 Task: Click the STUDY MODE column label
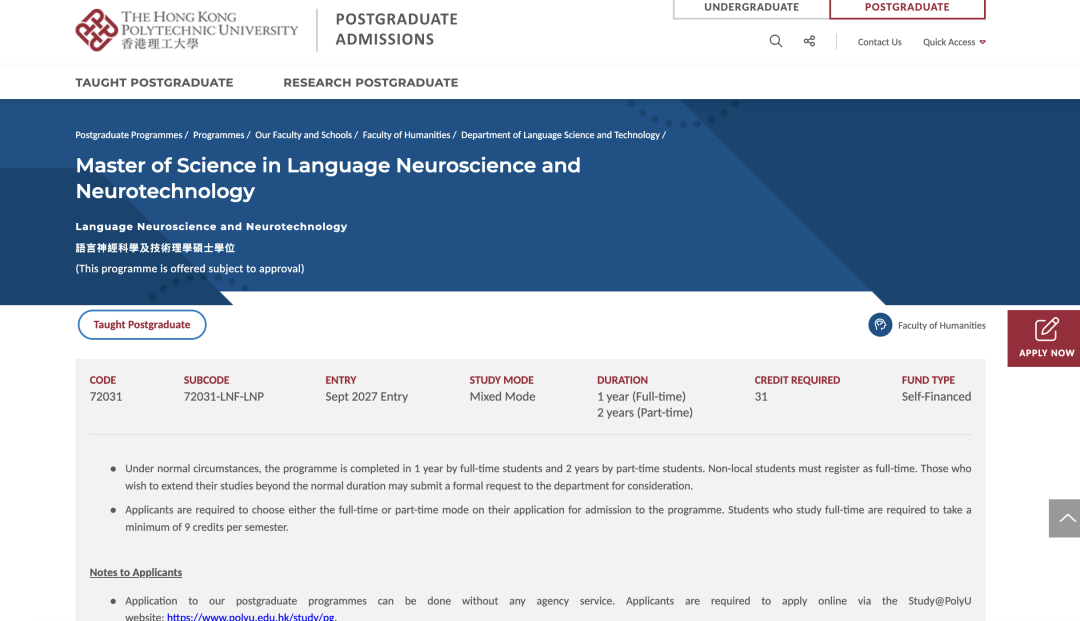coord(501,380)
